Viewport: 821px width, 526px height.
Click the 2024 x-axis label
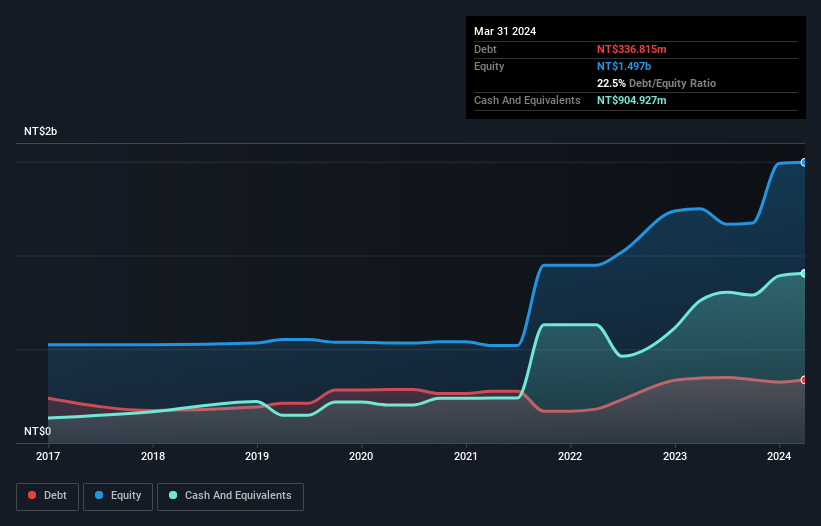[779, 456]
